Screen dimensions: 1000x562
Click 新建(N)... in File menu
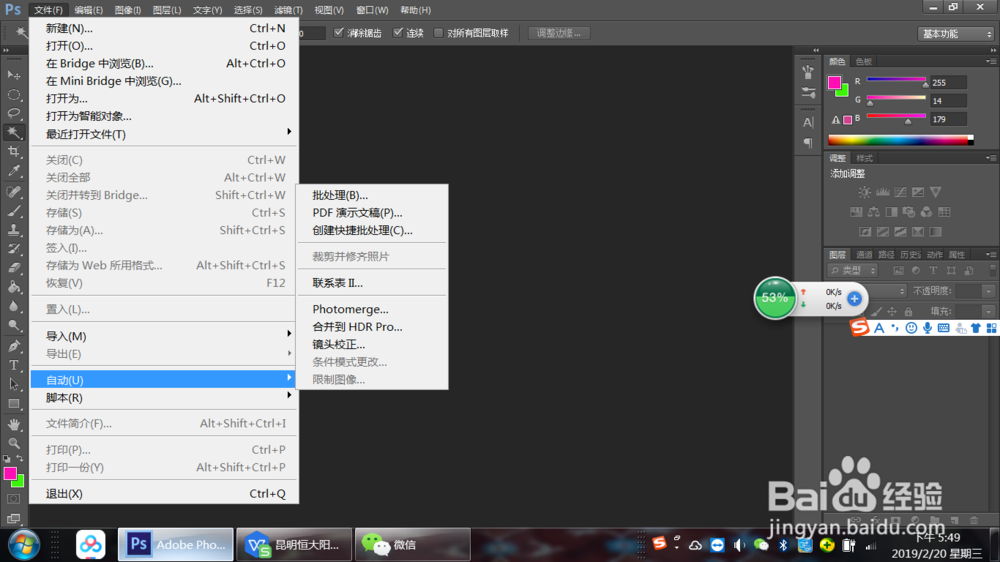[x=164, y=28]
